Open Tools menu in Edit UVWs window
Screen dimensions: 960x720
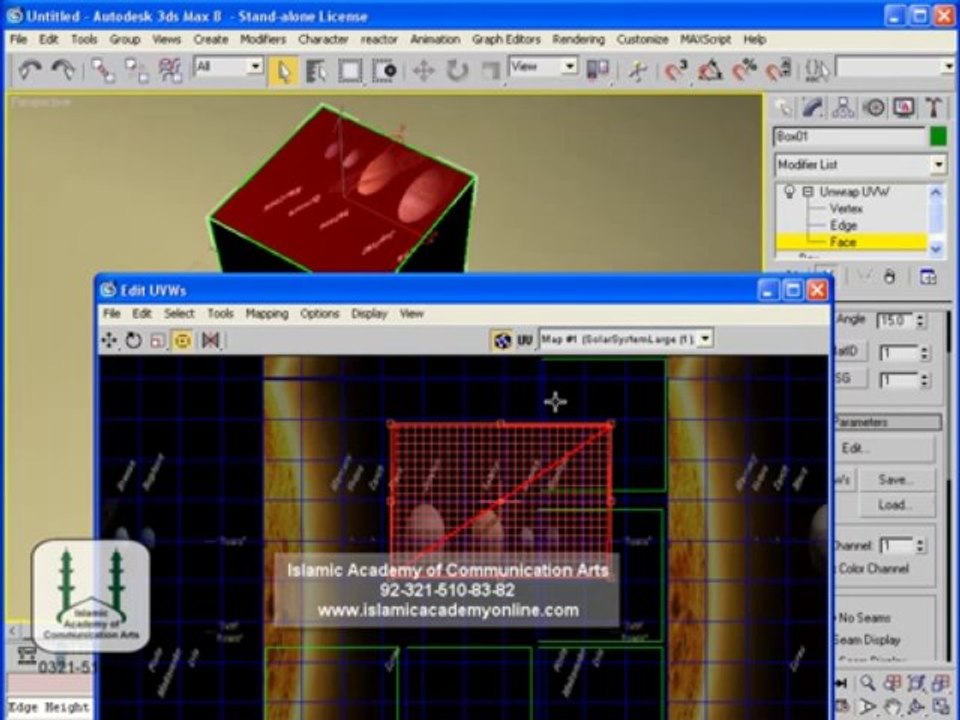[220, 313]
